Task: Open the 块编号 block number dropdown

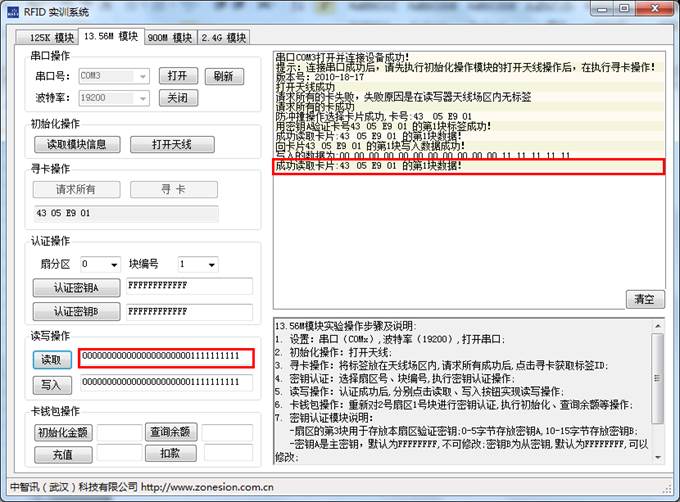Action: [211, 265]
